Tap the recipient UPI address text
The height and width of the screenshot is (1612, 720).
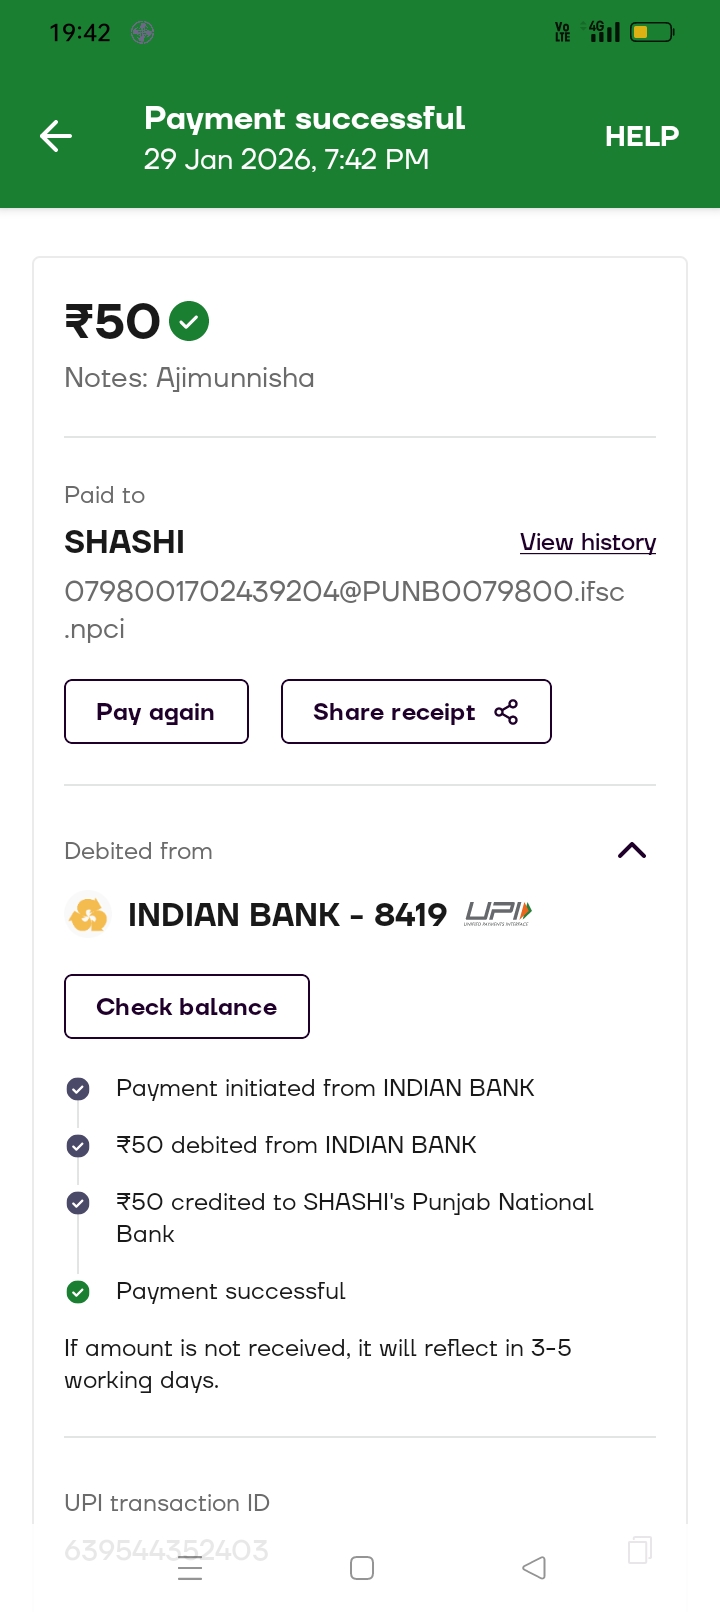click(x=344, y=592)
